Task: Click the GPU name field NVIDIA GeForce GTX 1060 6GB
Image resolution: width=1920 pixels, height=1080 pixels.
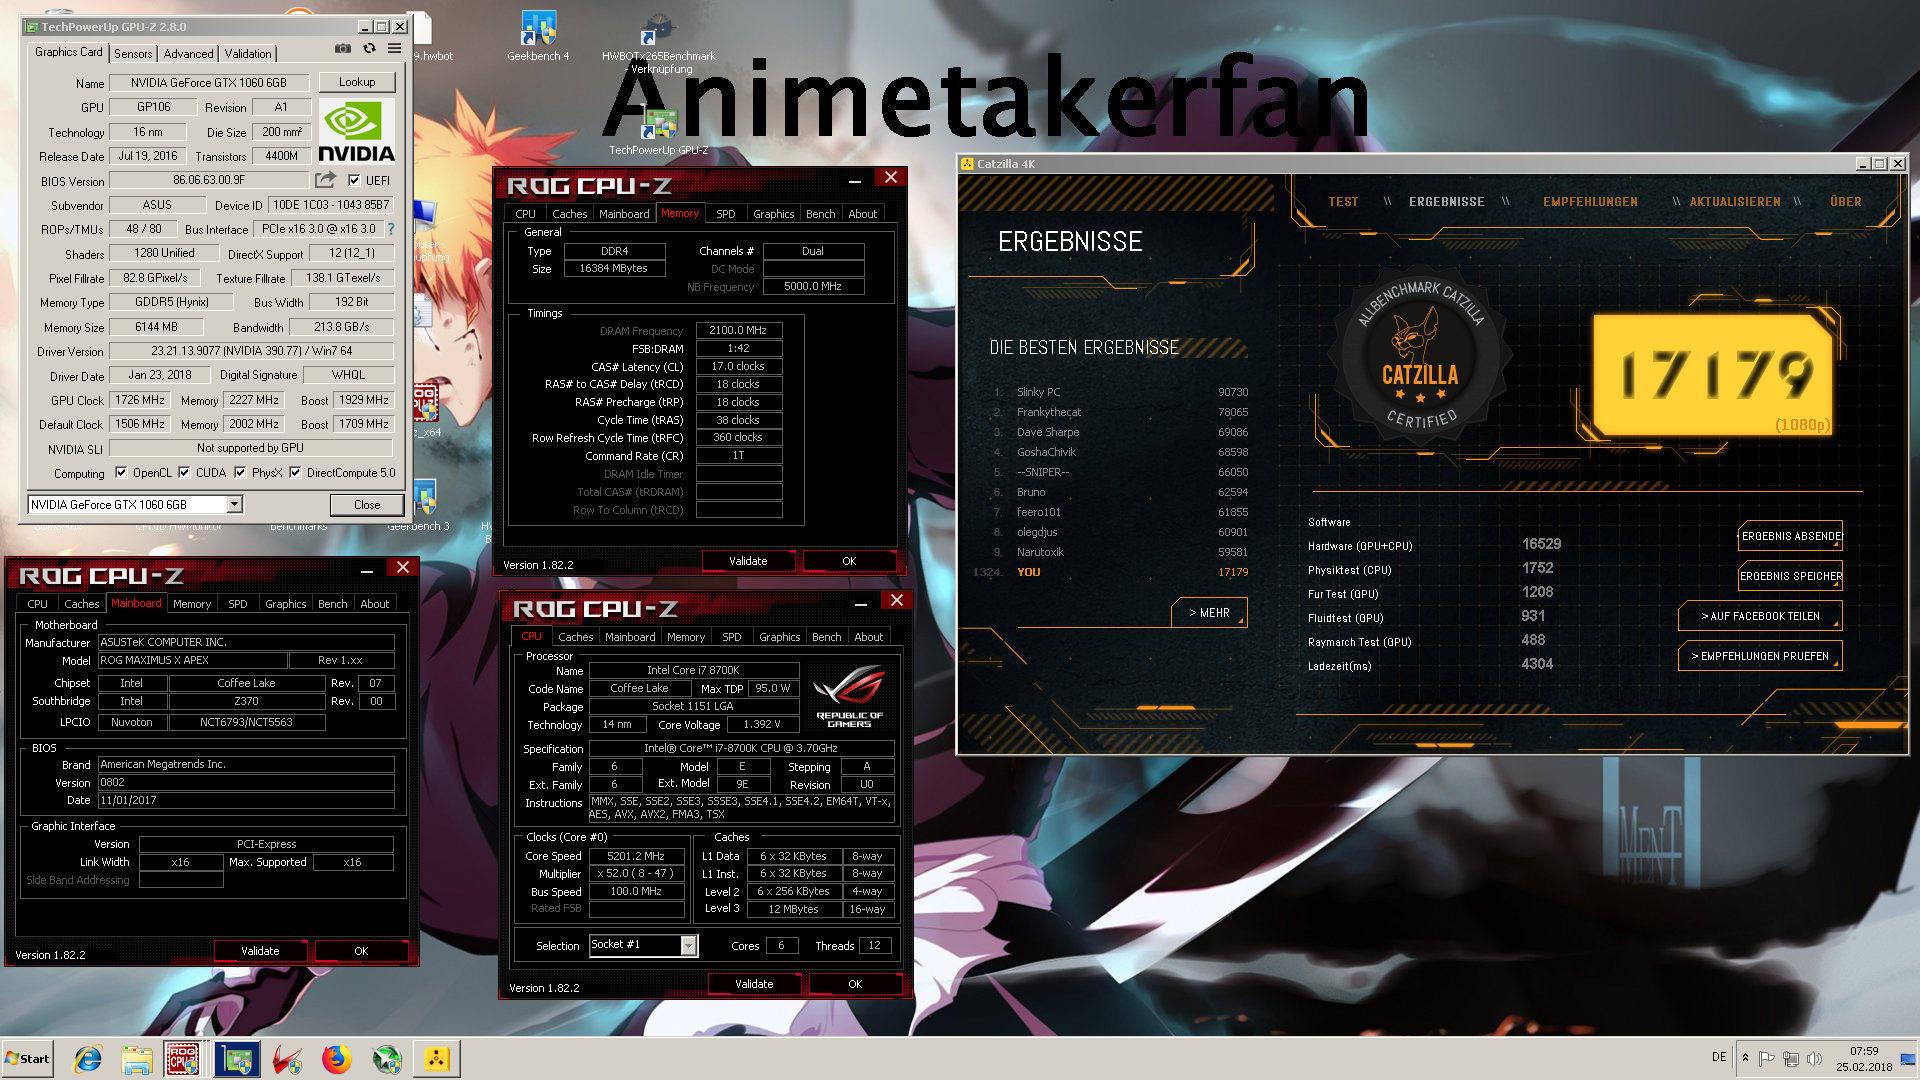Action: [208, 83]
